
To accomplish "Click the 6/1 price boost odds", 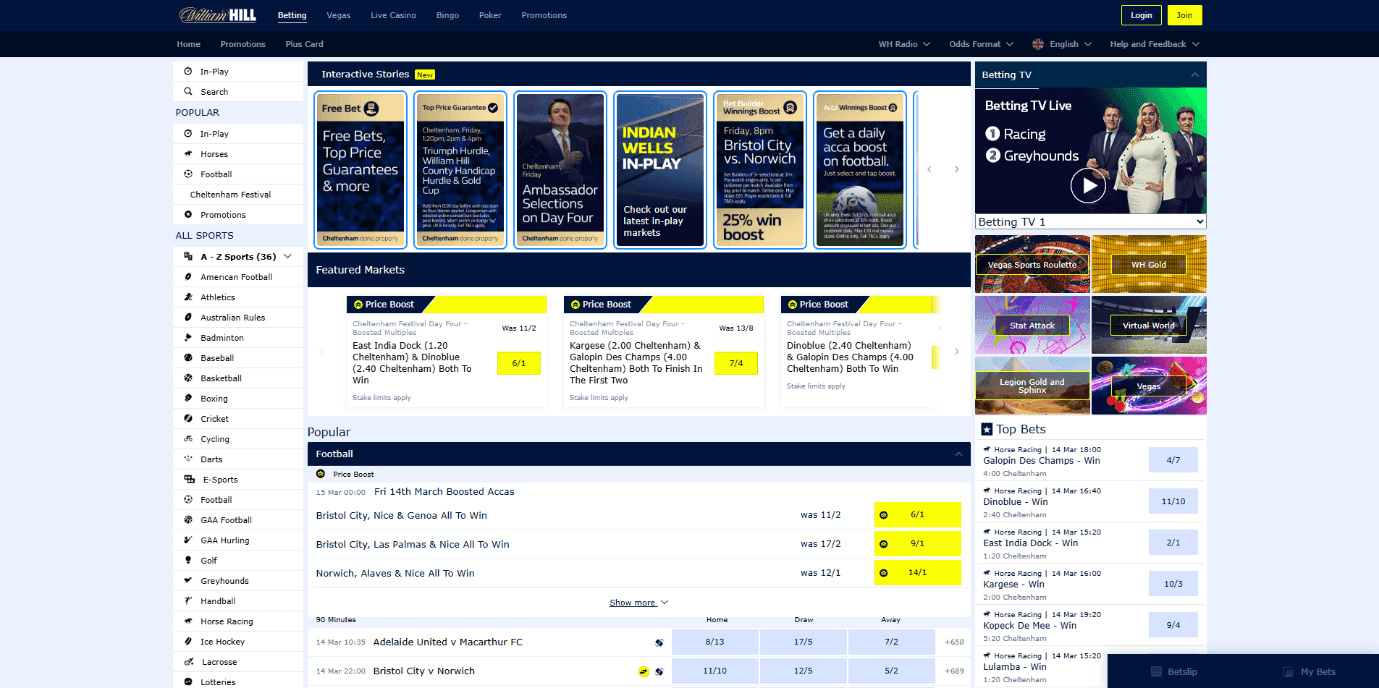I will tap(918, 514).
